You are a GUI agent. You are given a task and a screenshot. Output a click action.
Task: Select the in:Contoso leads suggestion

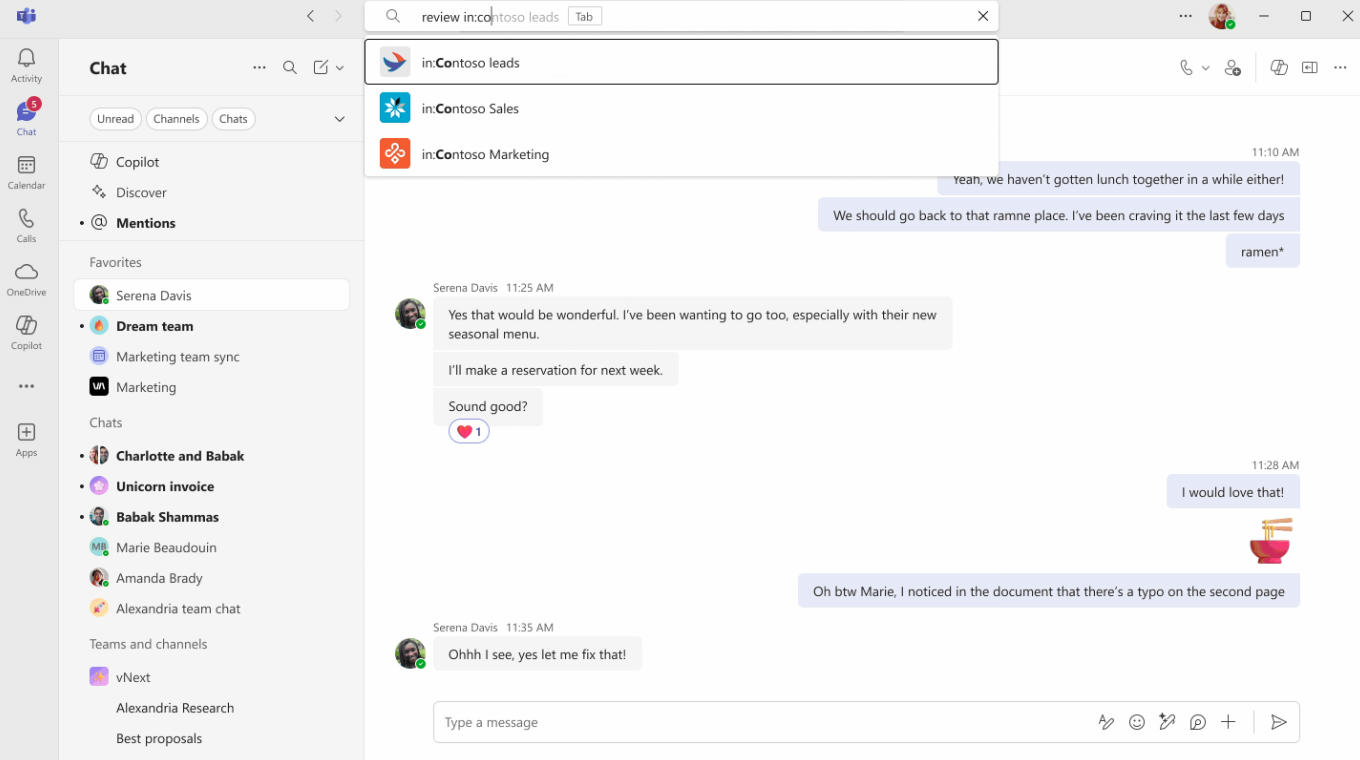click(682, 62)
